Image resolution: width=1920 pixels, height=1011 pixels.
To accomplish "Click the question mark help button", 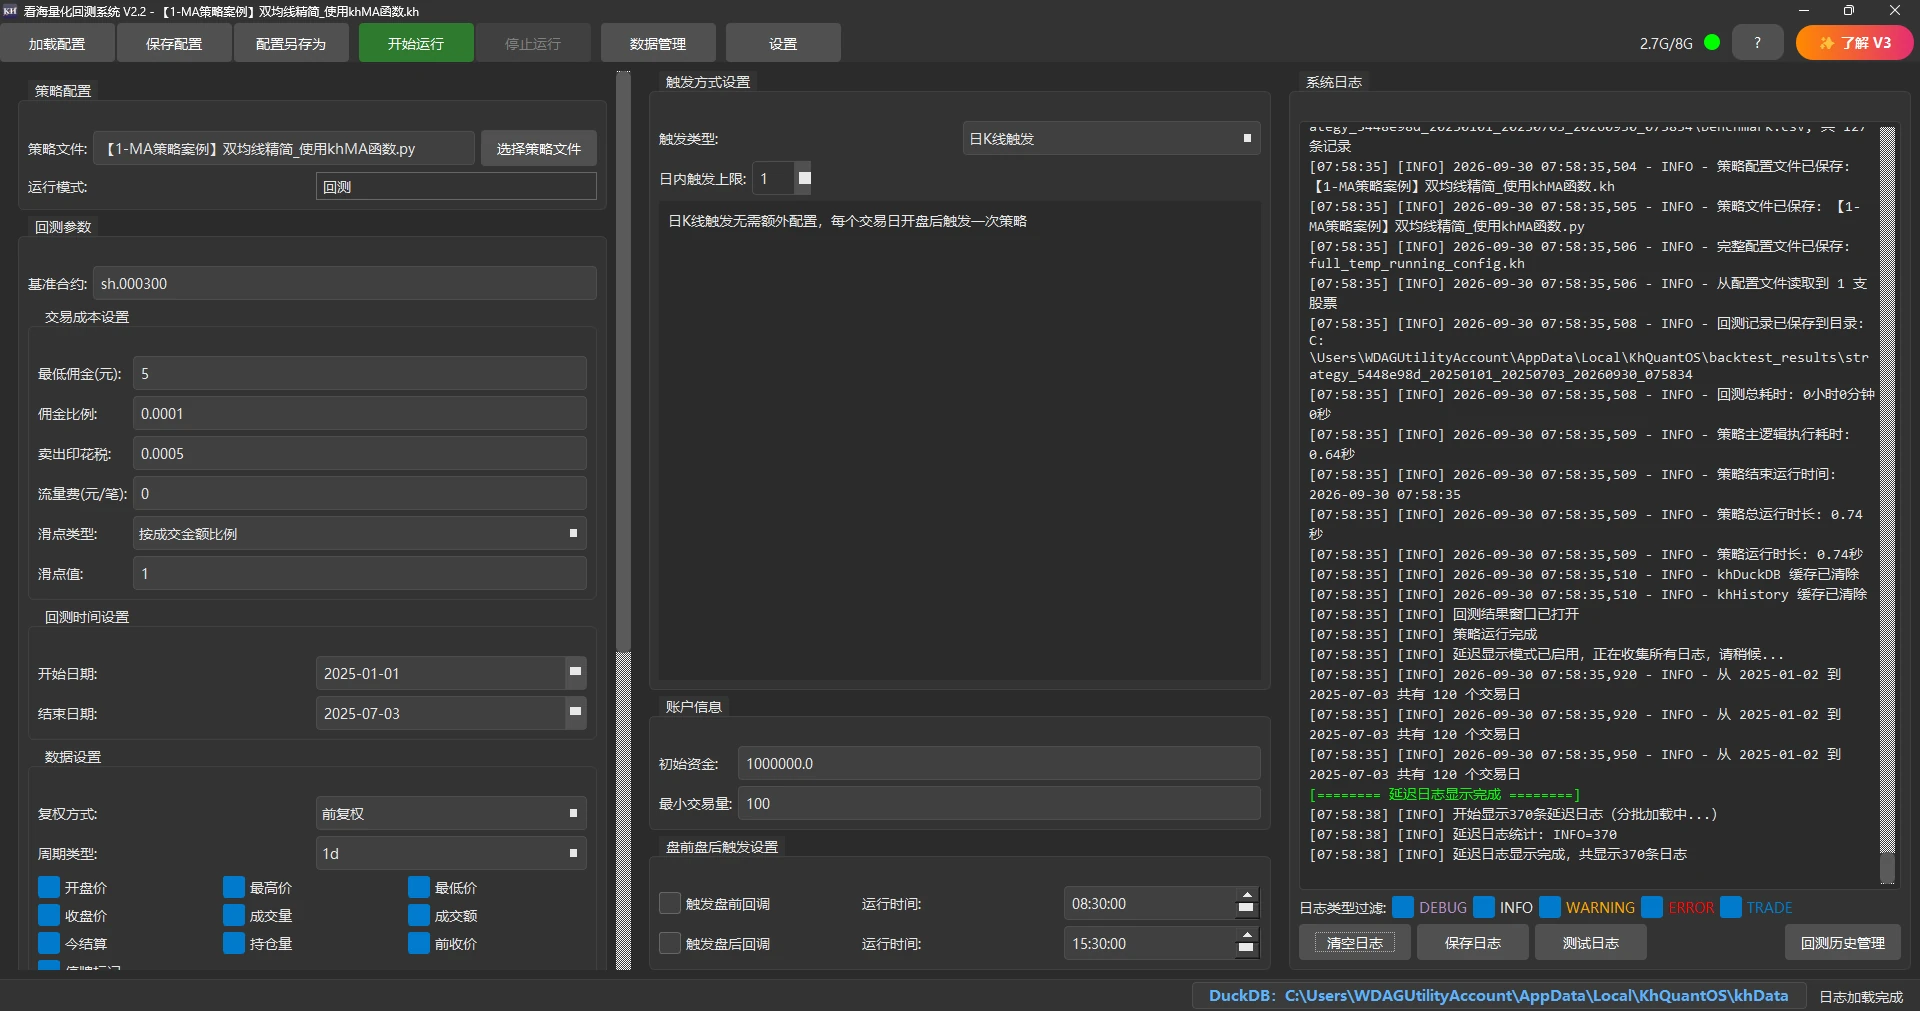I will (x=1757, y=43).
